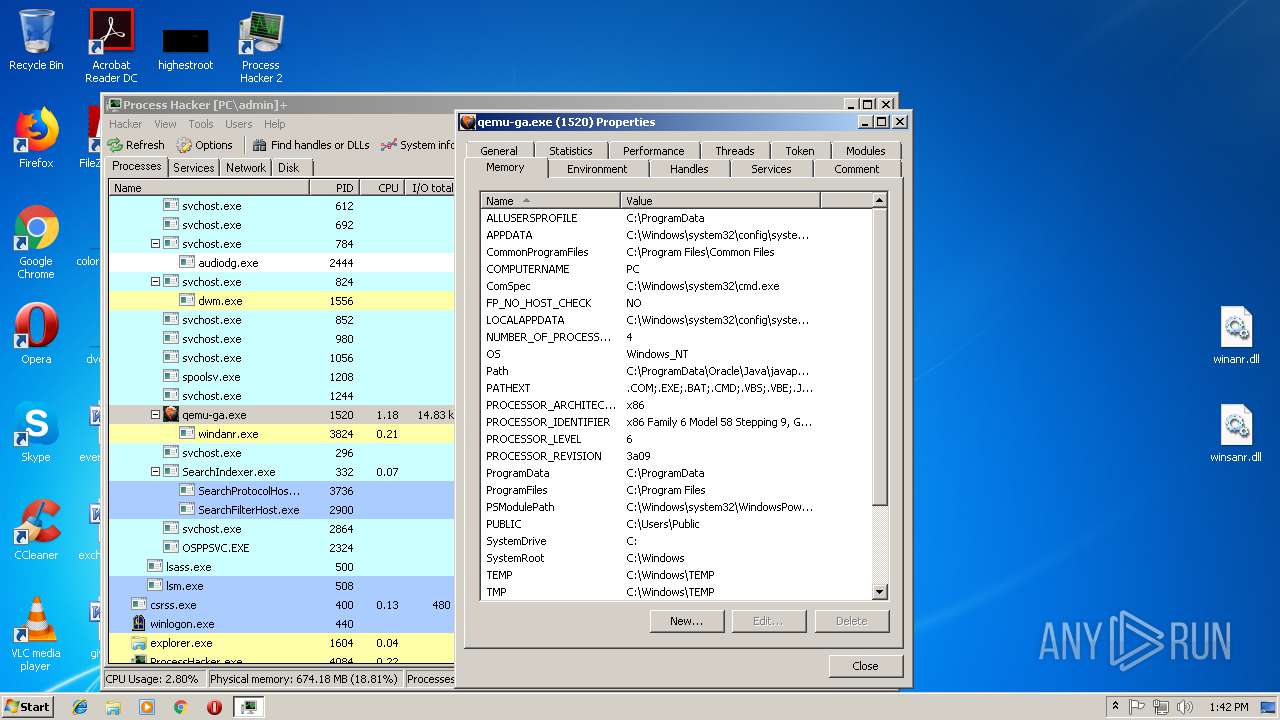Collapse SearchIndexer.exe tree node
1280x720 pixels.
coord(155,472)
